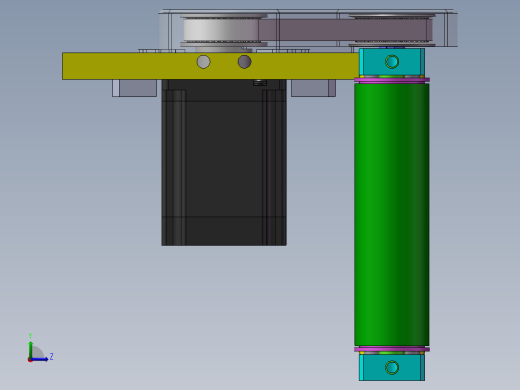Click the bore hole of the lower bearing block
Screen dimensions: 520x390
(x=392, y=367)
